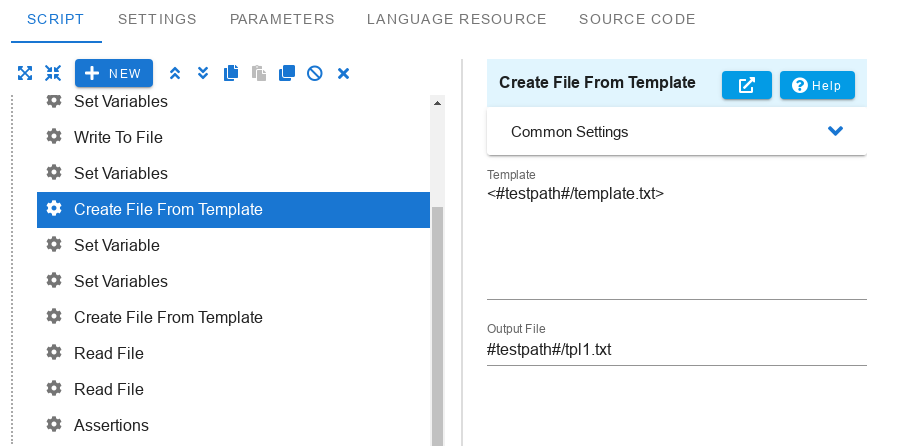Open the SOURCE CODE tab
The image size is (899, 446).
coord(637,19)
